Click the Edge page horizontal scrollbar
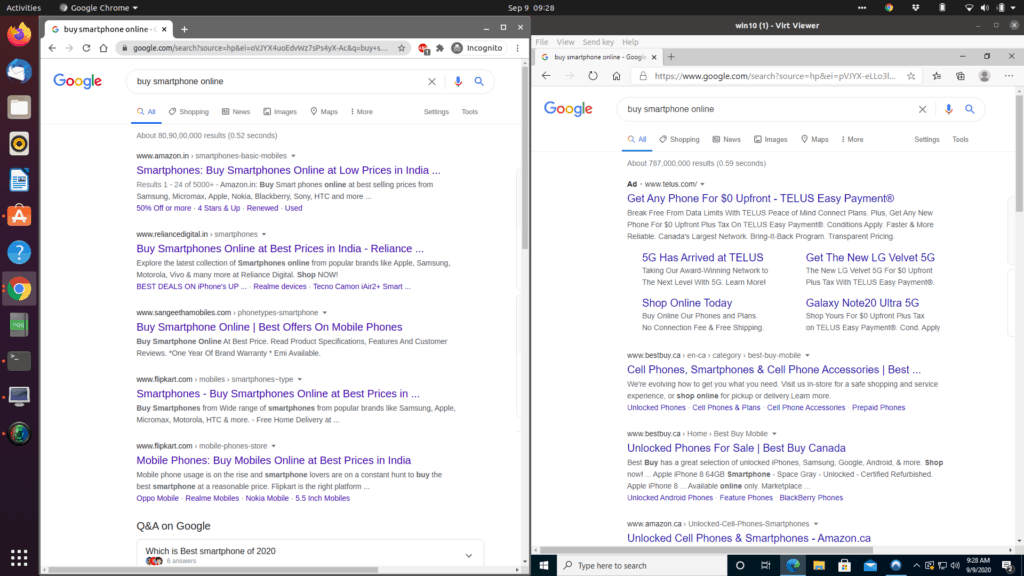This screenshot has width=1024, height=576. point(707,550)
